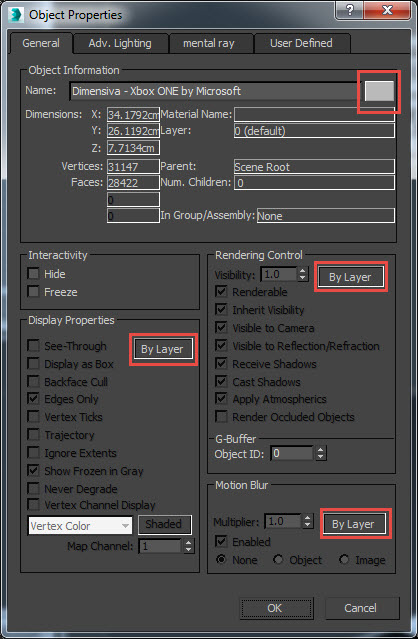Viewport: 418px width, 639px height.
Task: Go to the User Defined tab
Action: (301, 43)
